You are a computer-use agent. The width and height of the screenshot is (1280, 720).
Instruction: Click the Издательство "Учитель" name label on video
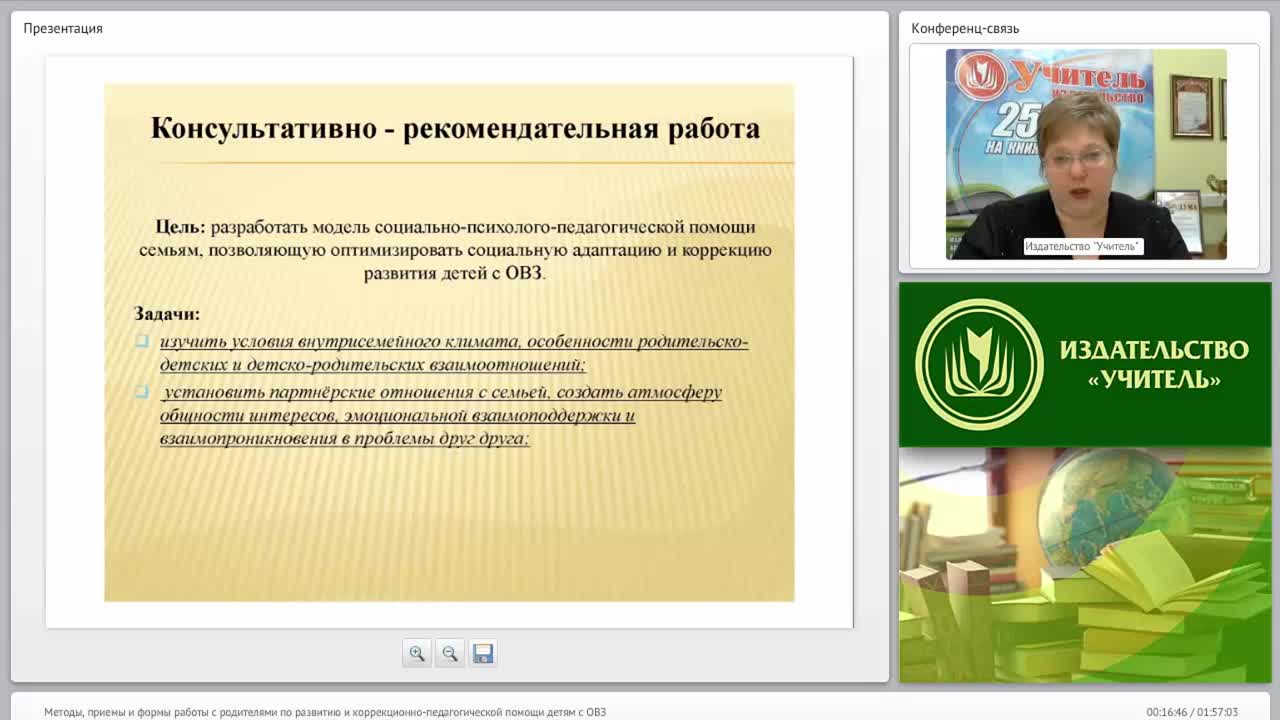point(1082,246)
